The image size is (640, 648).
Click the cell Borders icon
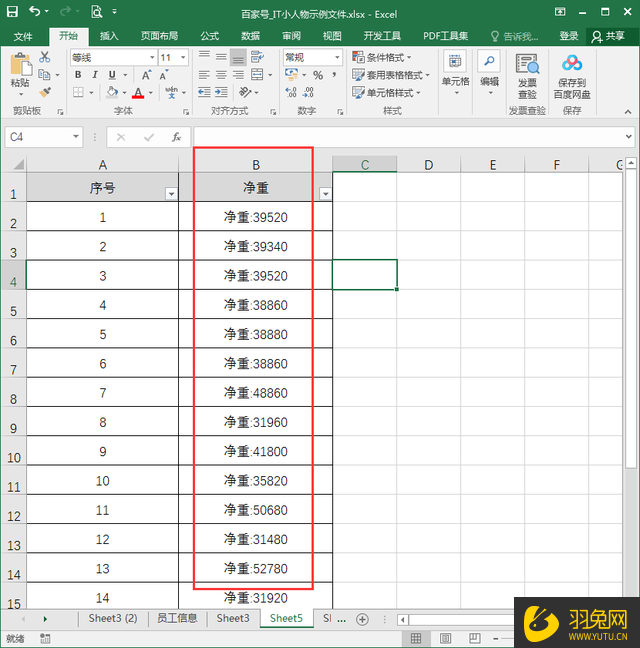coord(78,92)
